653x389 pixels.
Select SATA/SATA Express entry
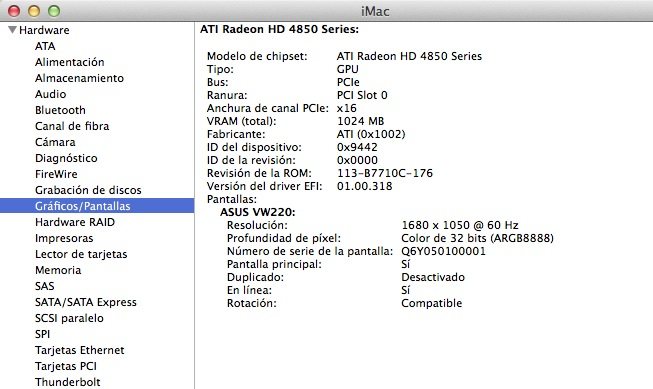85,302
